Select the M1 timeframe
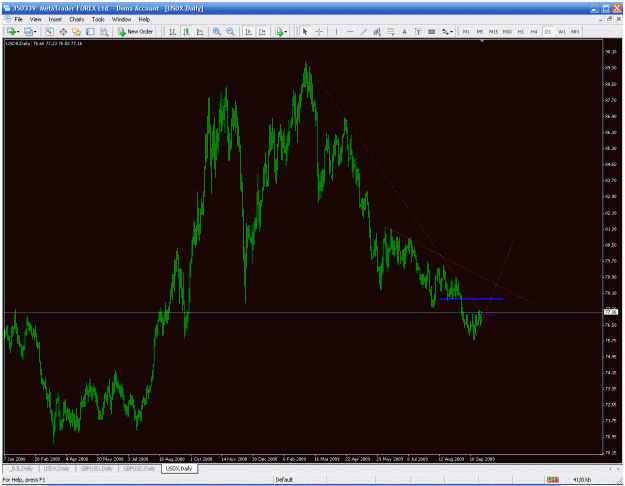Viewport: 625px width, 486px height. (466, 31)
